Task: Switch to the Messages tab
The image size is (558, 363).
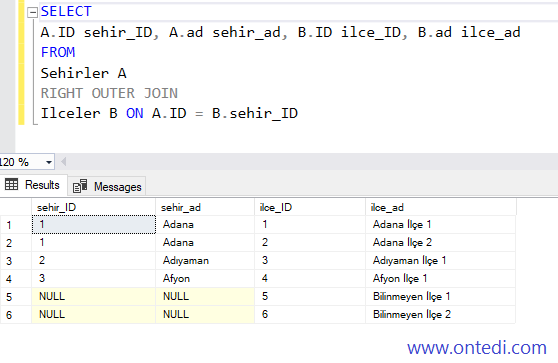Action: 107,186
